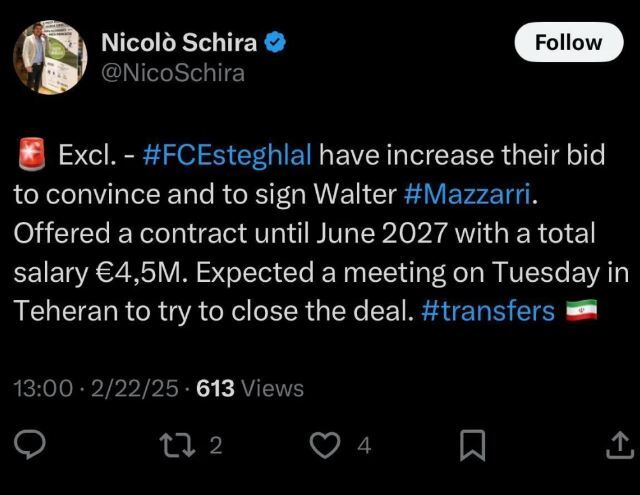
Task: Click the 13:00 · 2/22/25 timestamp
Action: pos(96,388)
